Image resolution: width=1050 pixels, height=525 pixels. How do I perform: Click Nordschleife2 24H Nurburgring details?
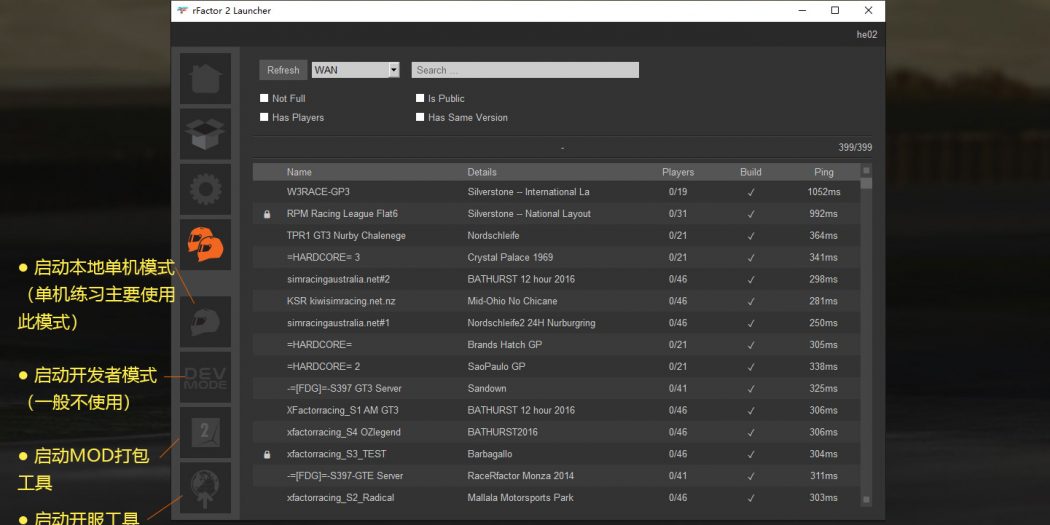point(532,323)
